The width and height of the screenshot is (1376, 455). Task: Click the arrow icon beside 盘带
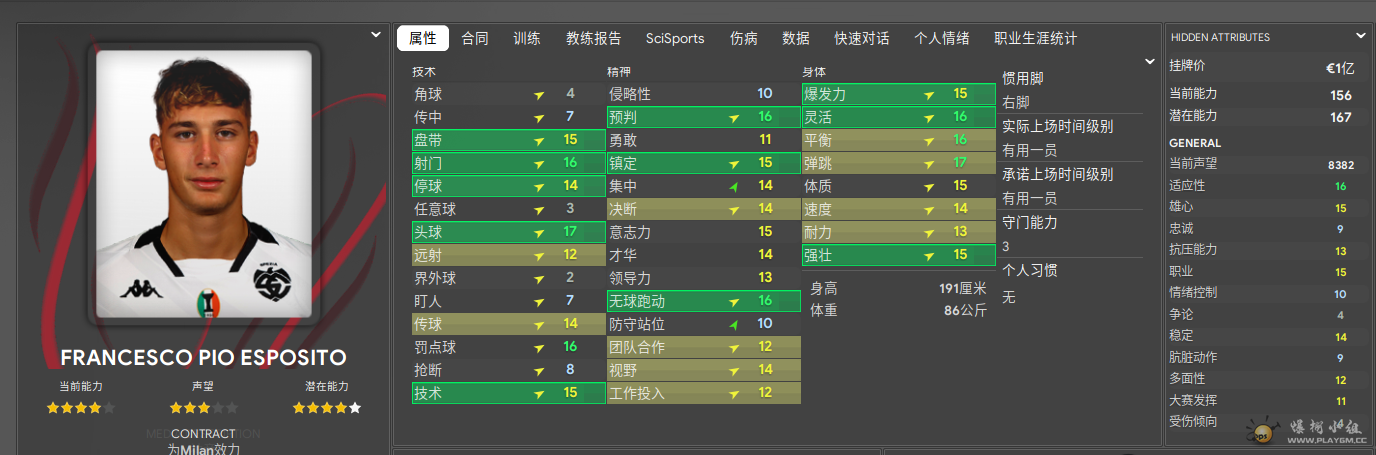[x=539, y=140]
